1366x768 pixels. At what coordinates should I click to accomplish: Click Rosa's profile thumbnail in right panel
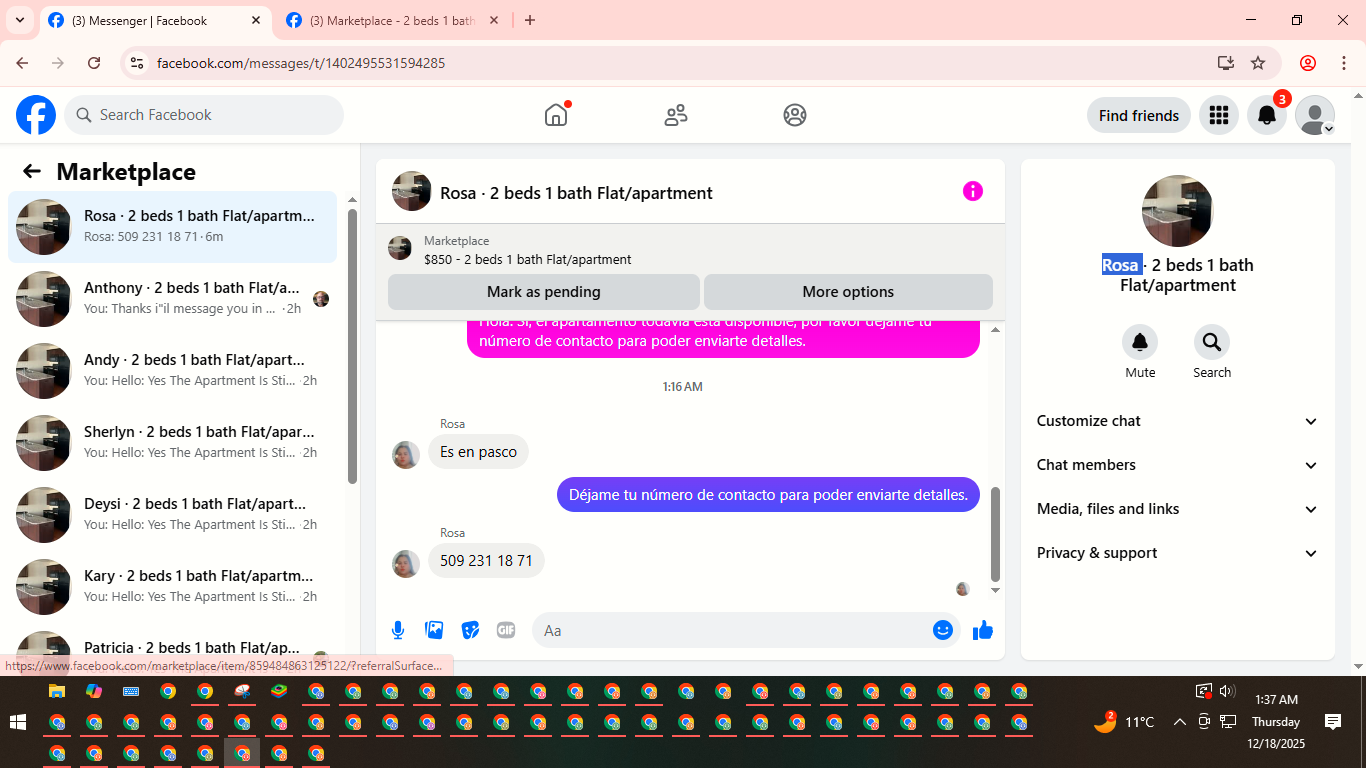tap(1177, 211)
